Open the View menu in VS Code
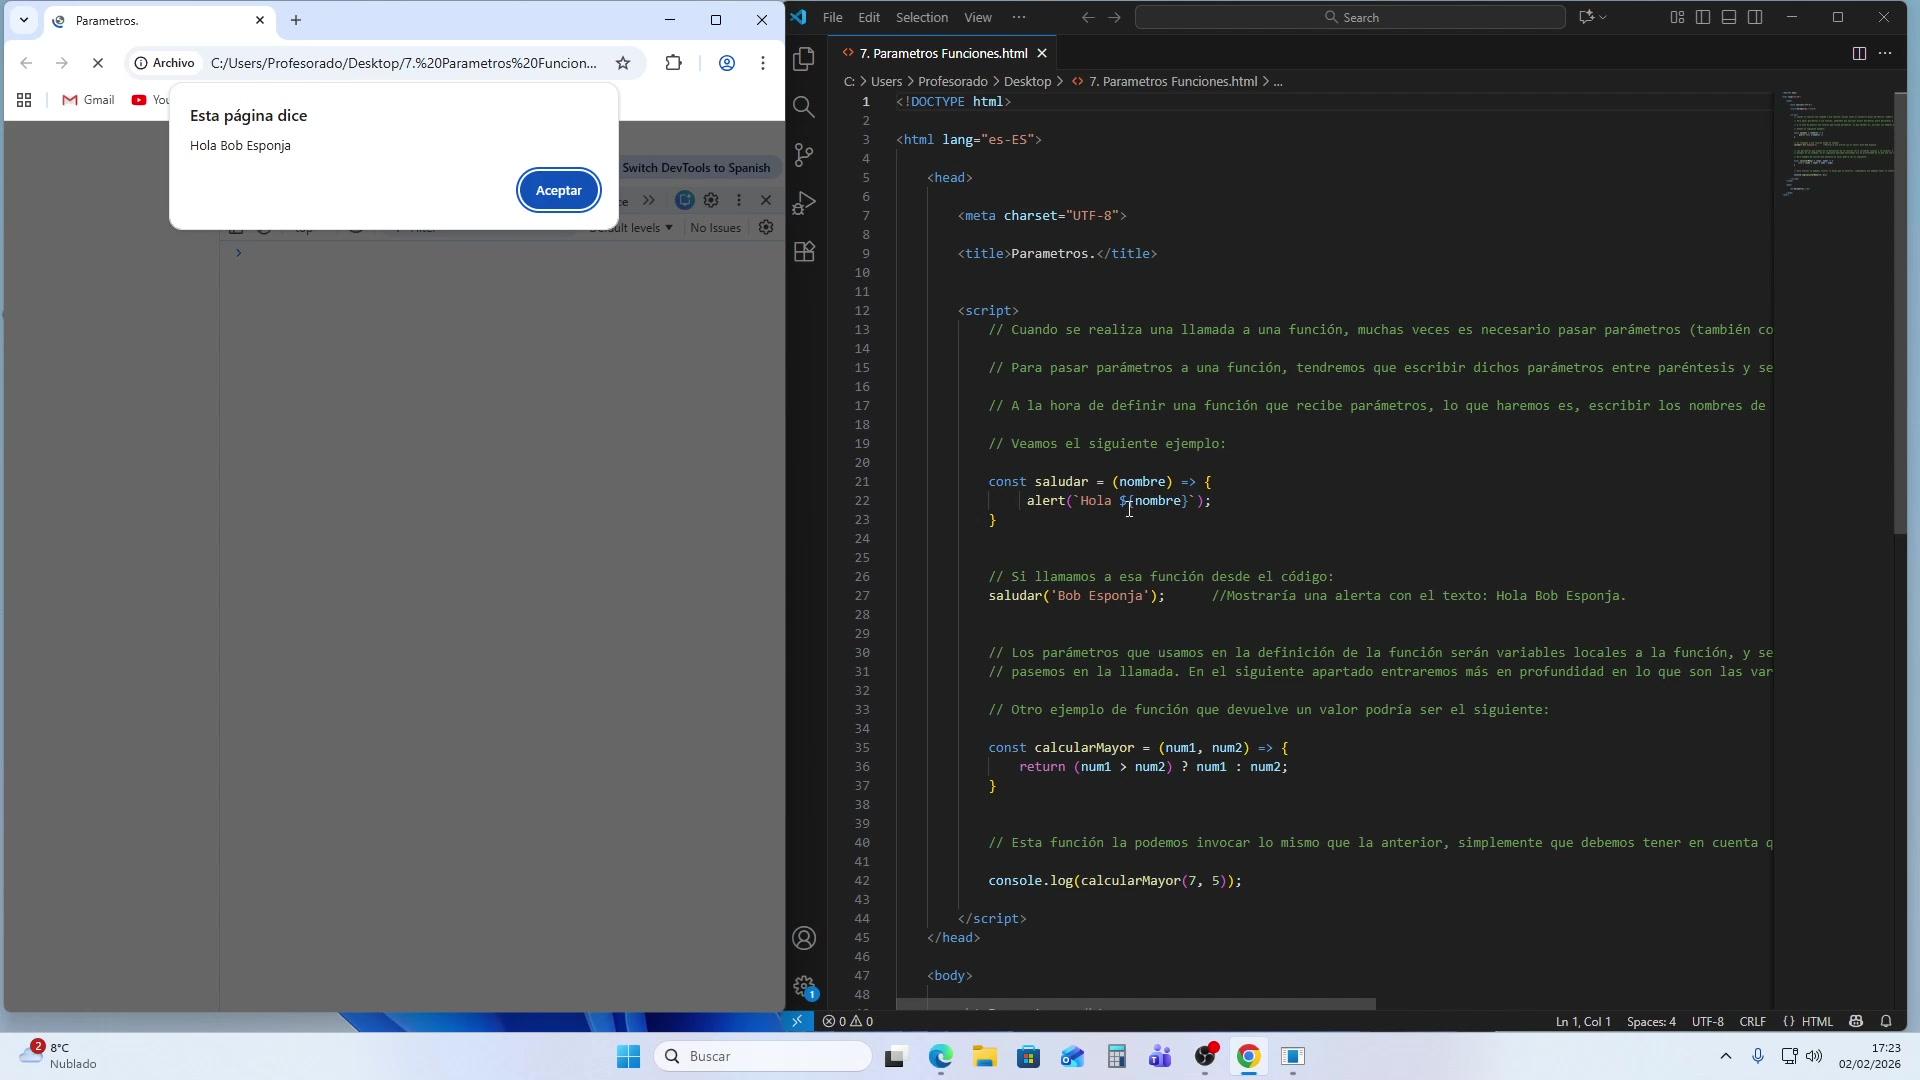This screenshot has height=1080, width=1920. pos(978,17)
